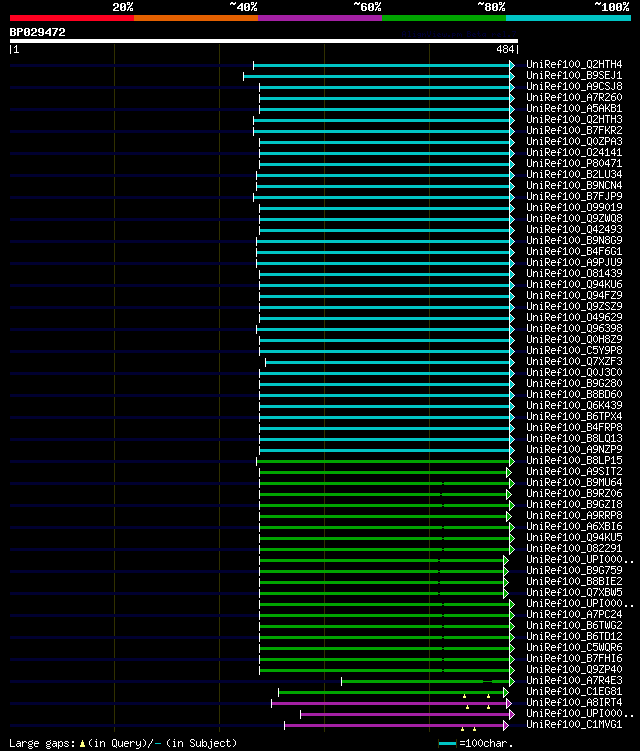Select label UniRef100_A7PC24

coord(574,615)
